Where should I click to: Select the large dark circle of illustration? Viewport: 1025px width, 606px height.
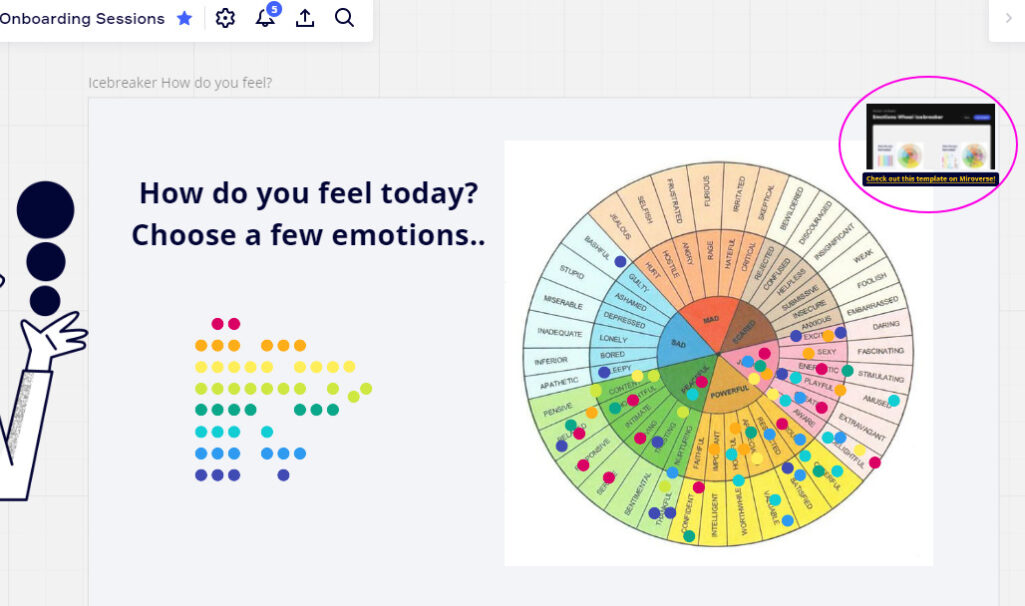pos(46,210)
